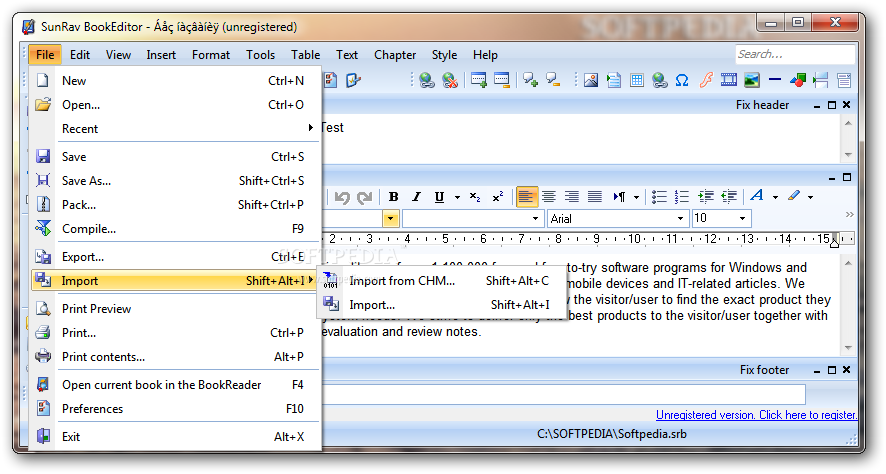Open the Chapter menu
This screenshot has height=474, width=886.
(x=395, y=55)
